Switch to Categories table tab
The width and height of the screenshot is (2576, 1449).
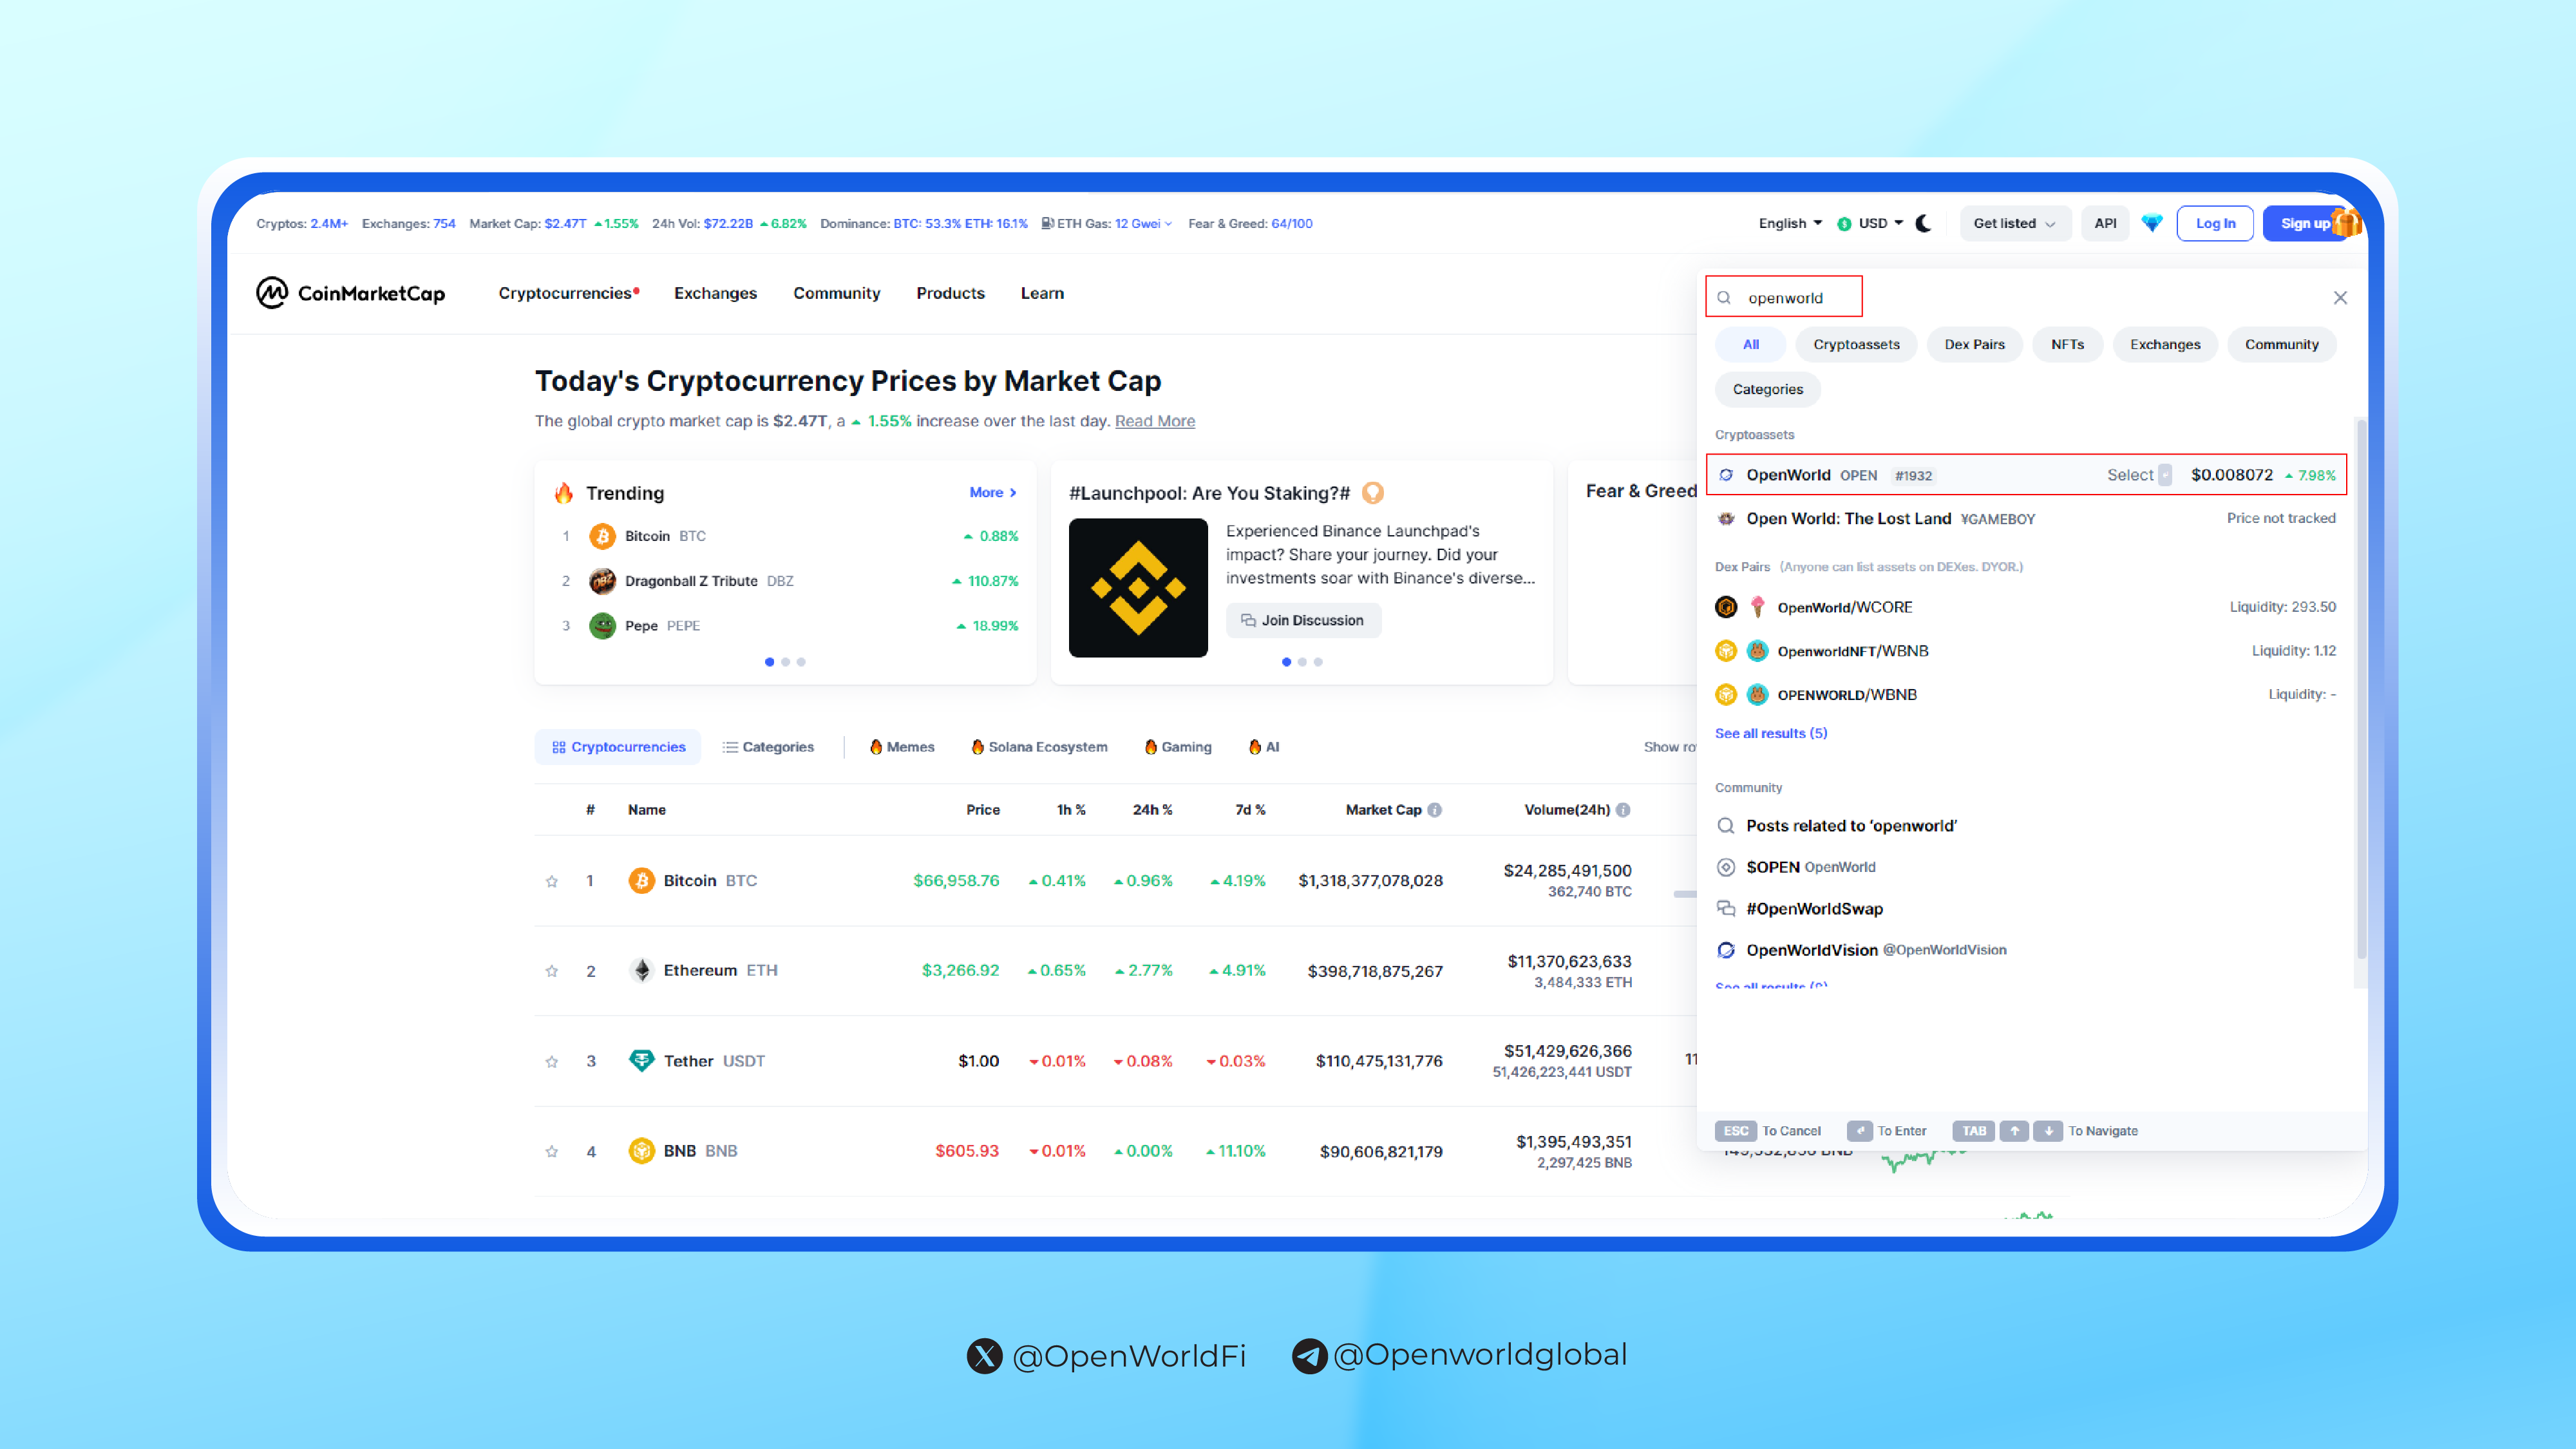tap(768, 747)
